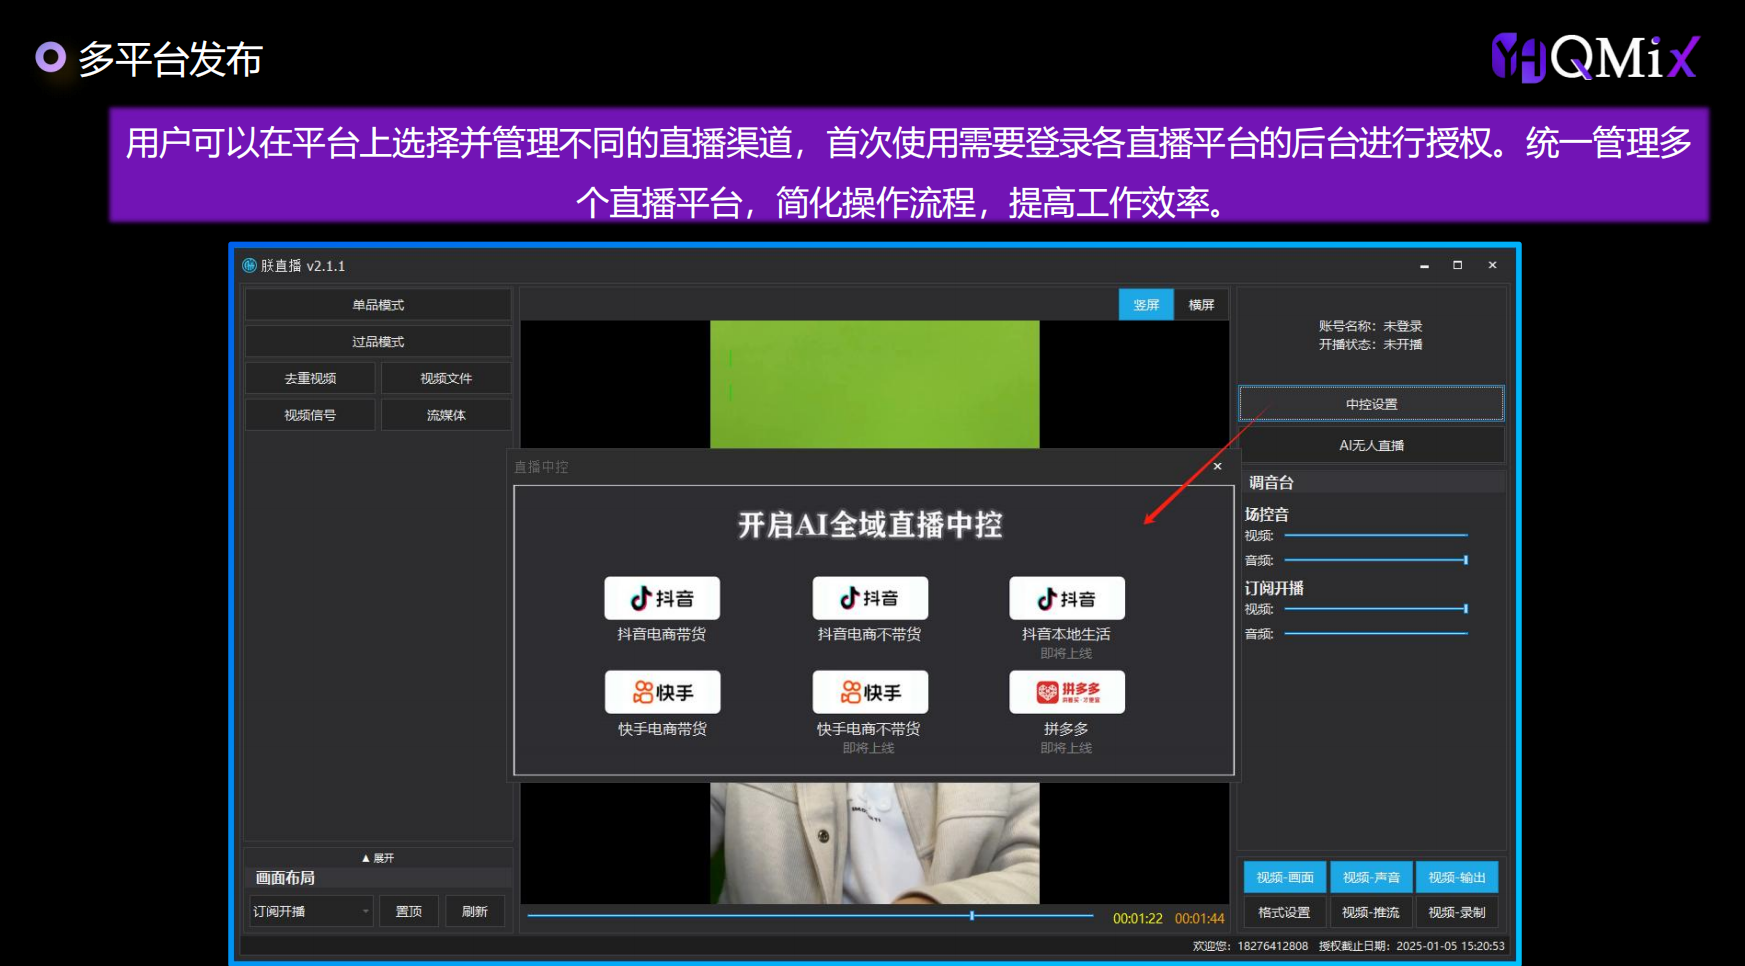The width and height of the screenshot is (1745, 966).
Task: Click the 开启AI全域直播中控 heading
Action: [870, 524]
